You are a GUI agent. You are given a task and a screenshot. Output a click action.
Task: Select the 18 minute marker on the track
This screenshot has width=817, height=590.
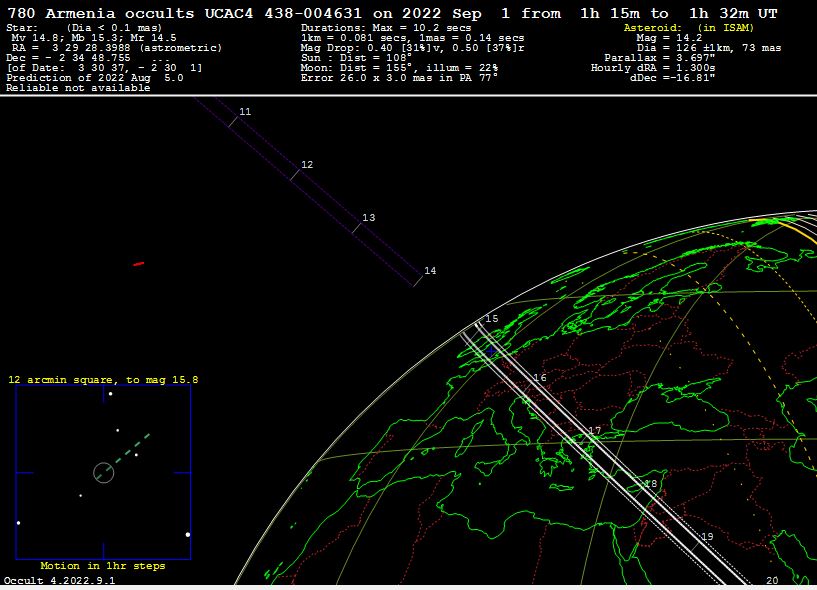(651, 484)
